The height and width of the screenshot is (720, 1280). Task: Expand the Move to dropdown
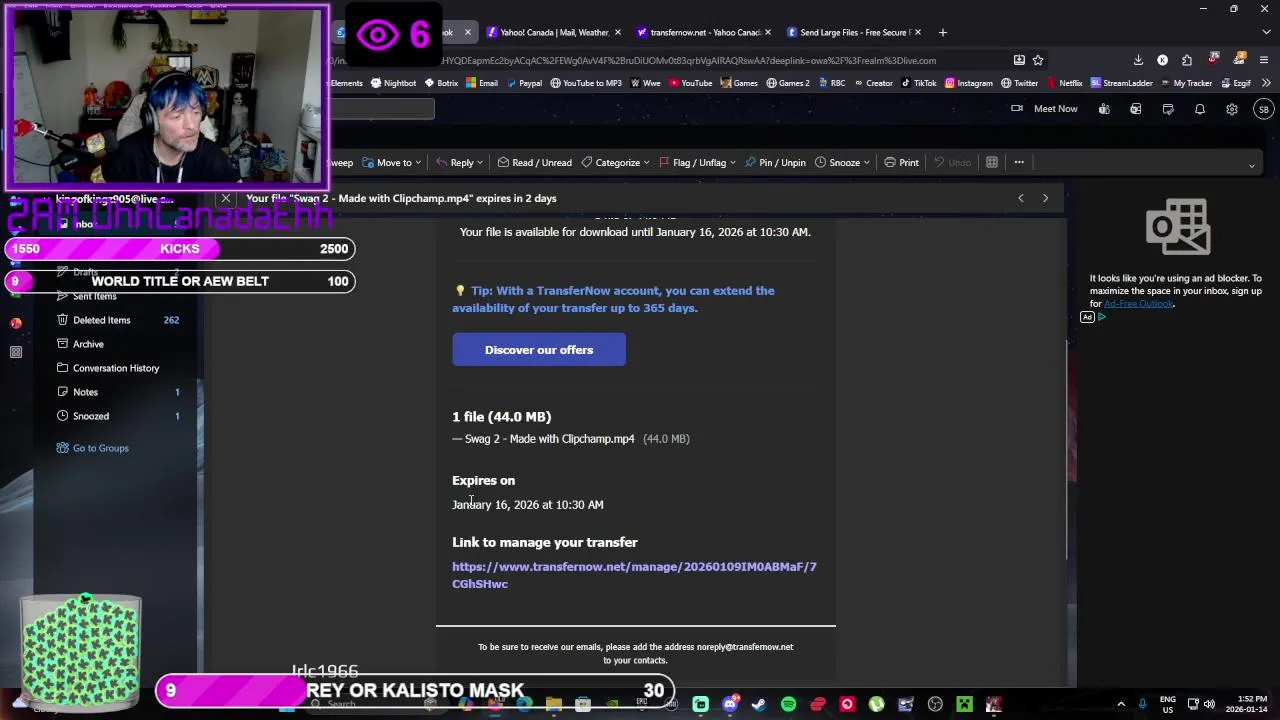pyautogui.click(x=417, y=163)
